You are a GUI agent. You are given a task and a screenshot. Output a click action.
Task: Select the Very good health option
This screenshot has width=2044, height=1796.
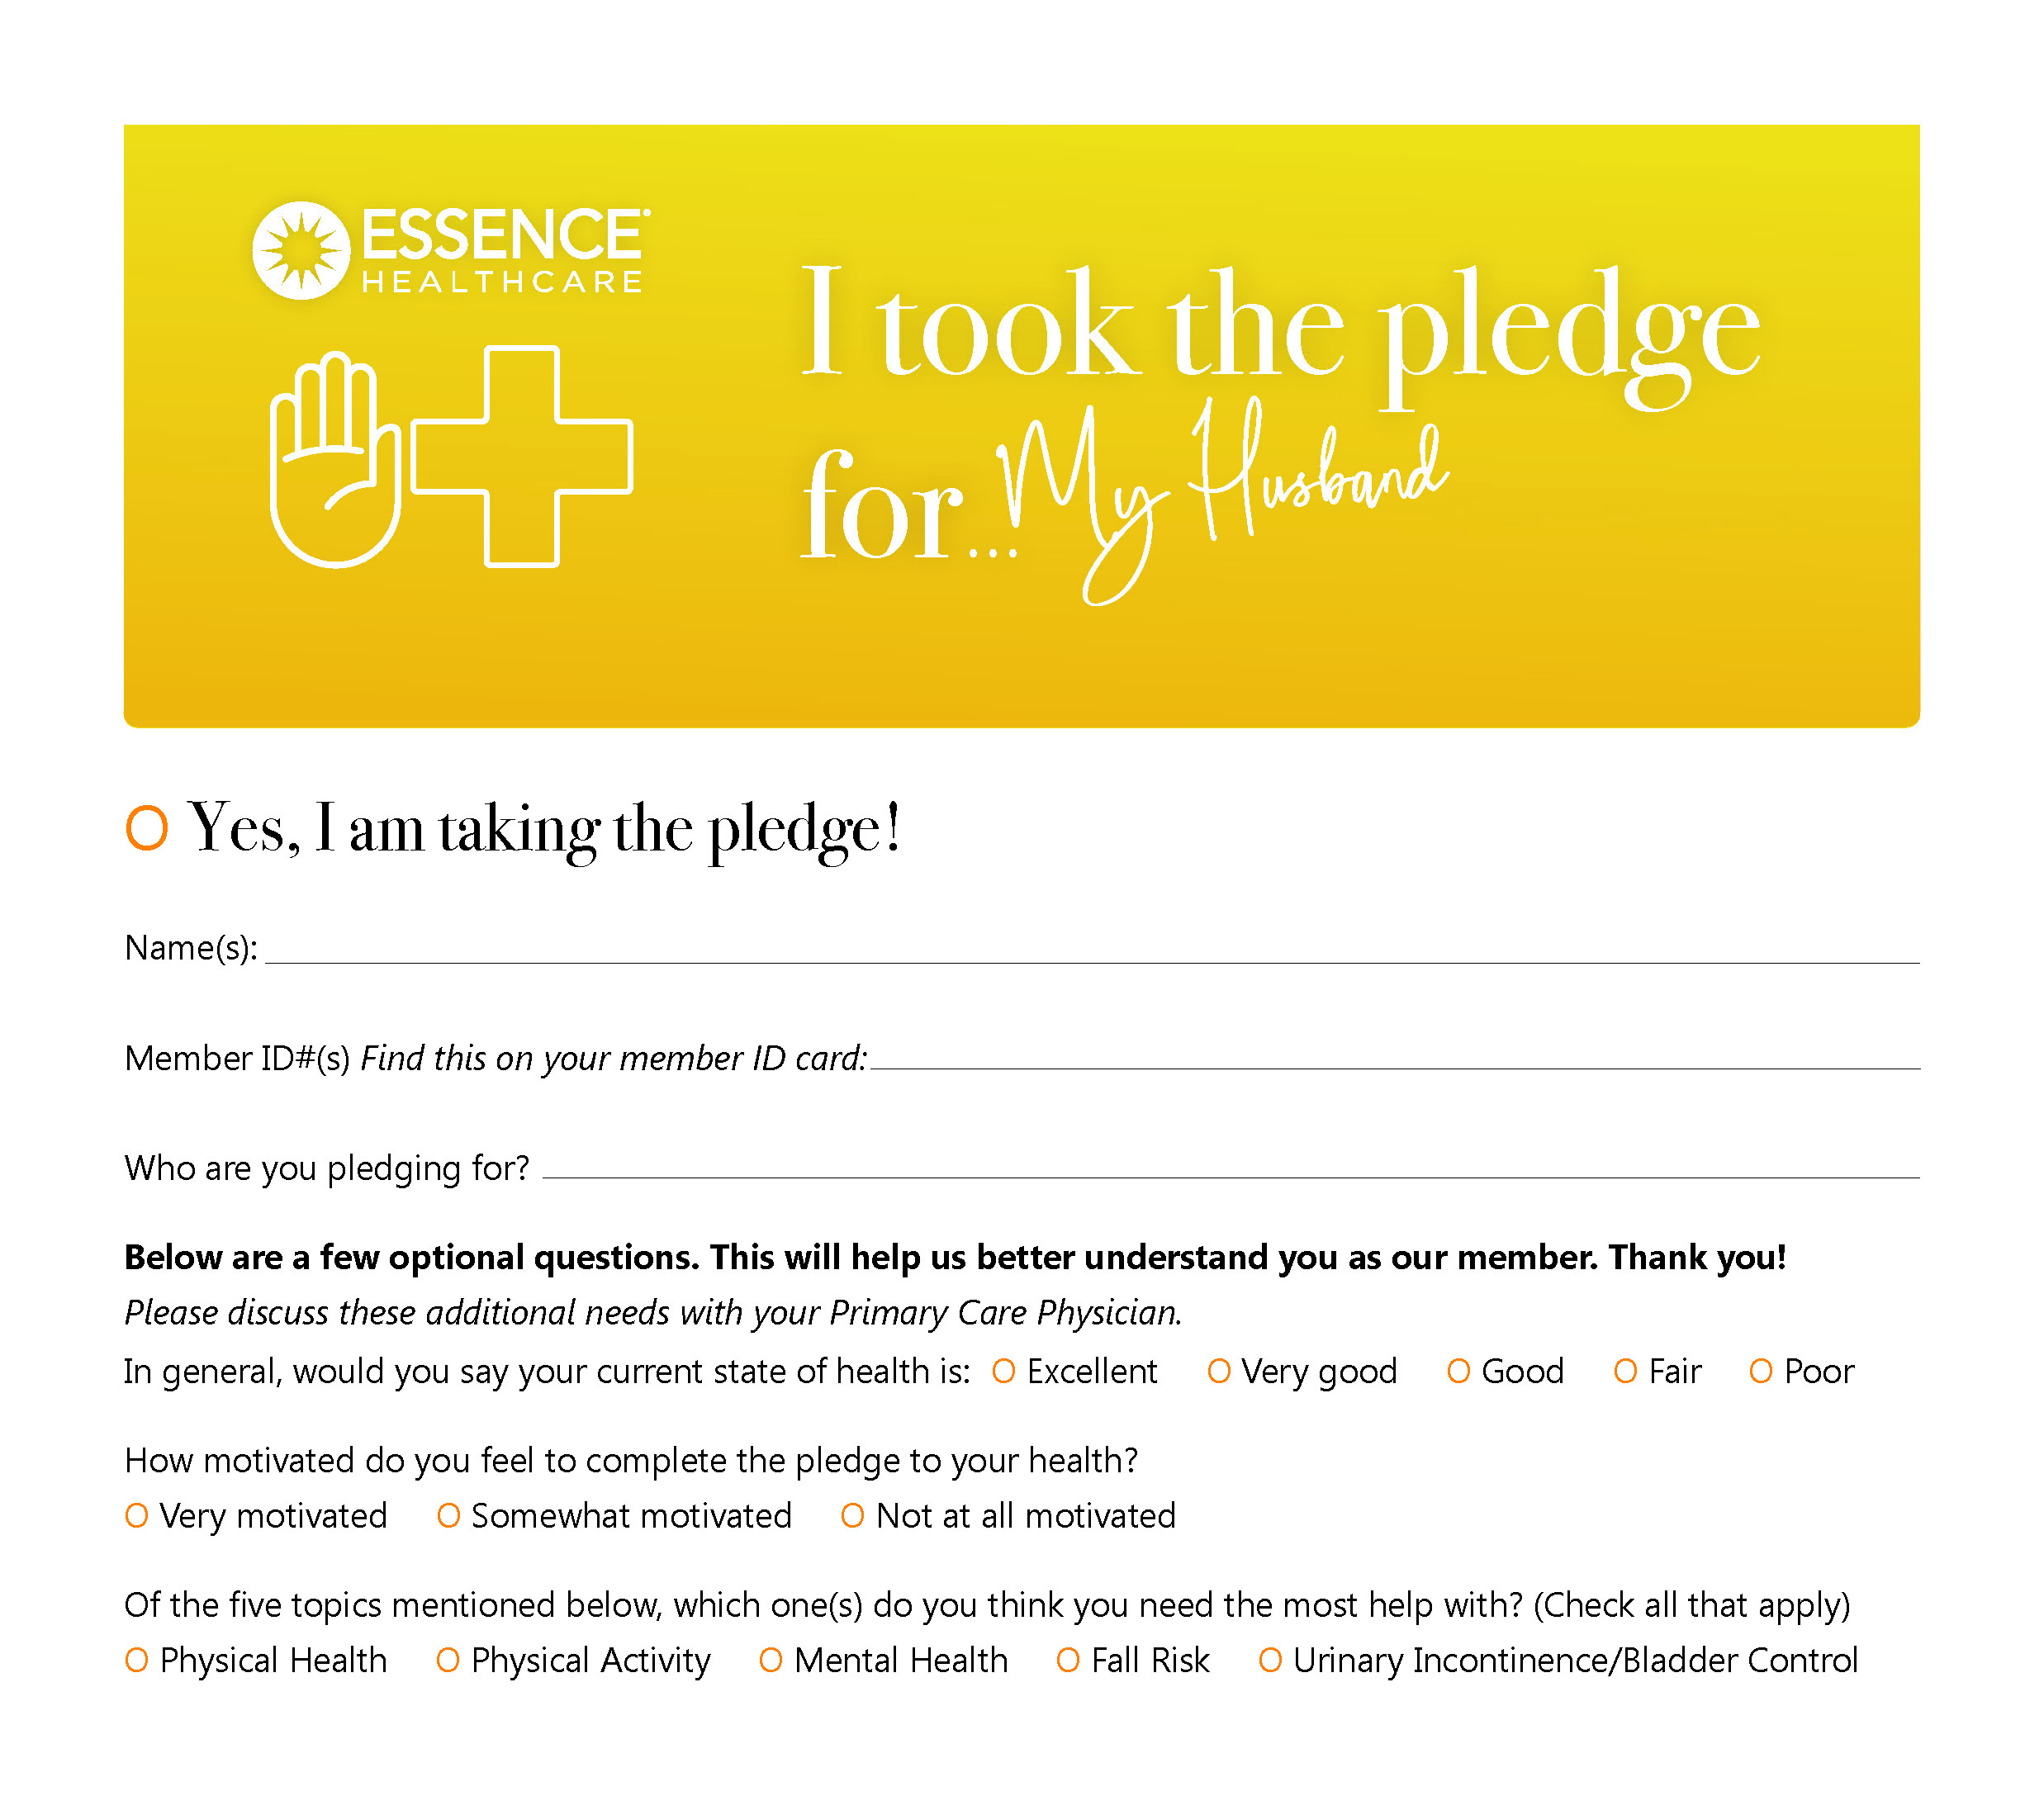1218,1371
